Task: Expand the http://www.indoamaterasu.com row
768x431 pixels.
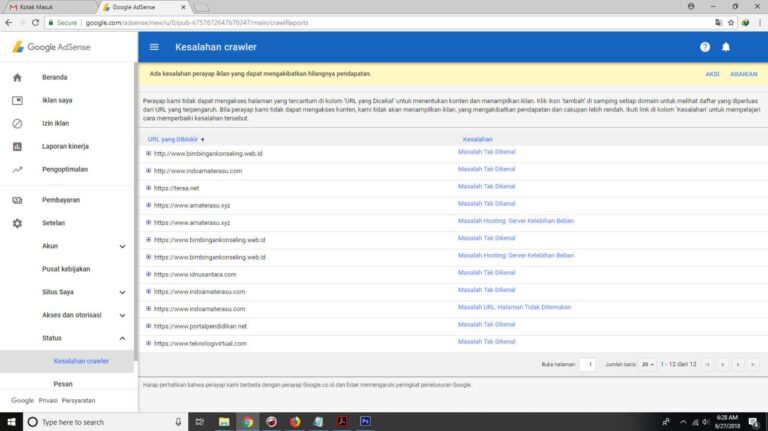Action: point(148,170)
